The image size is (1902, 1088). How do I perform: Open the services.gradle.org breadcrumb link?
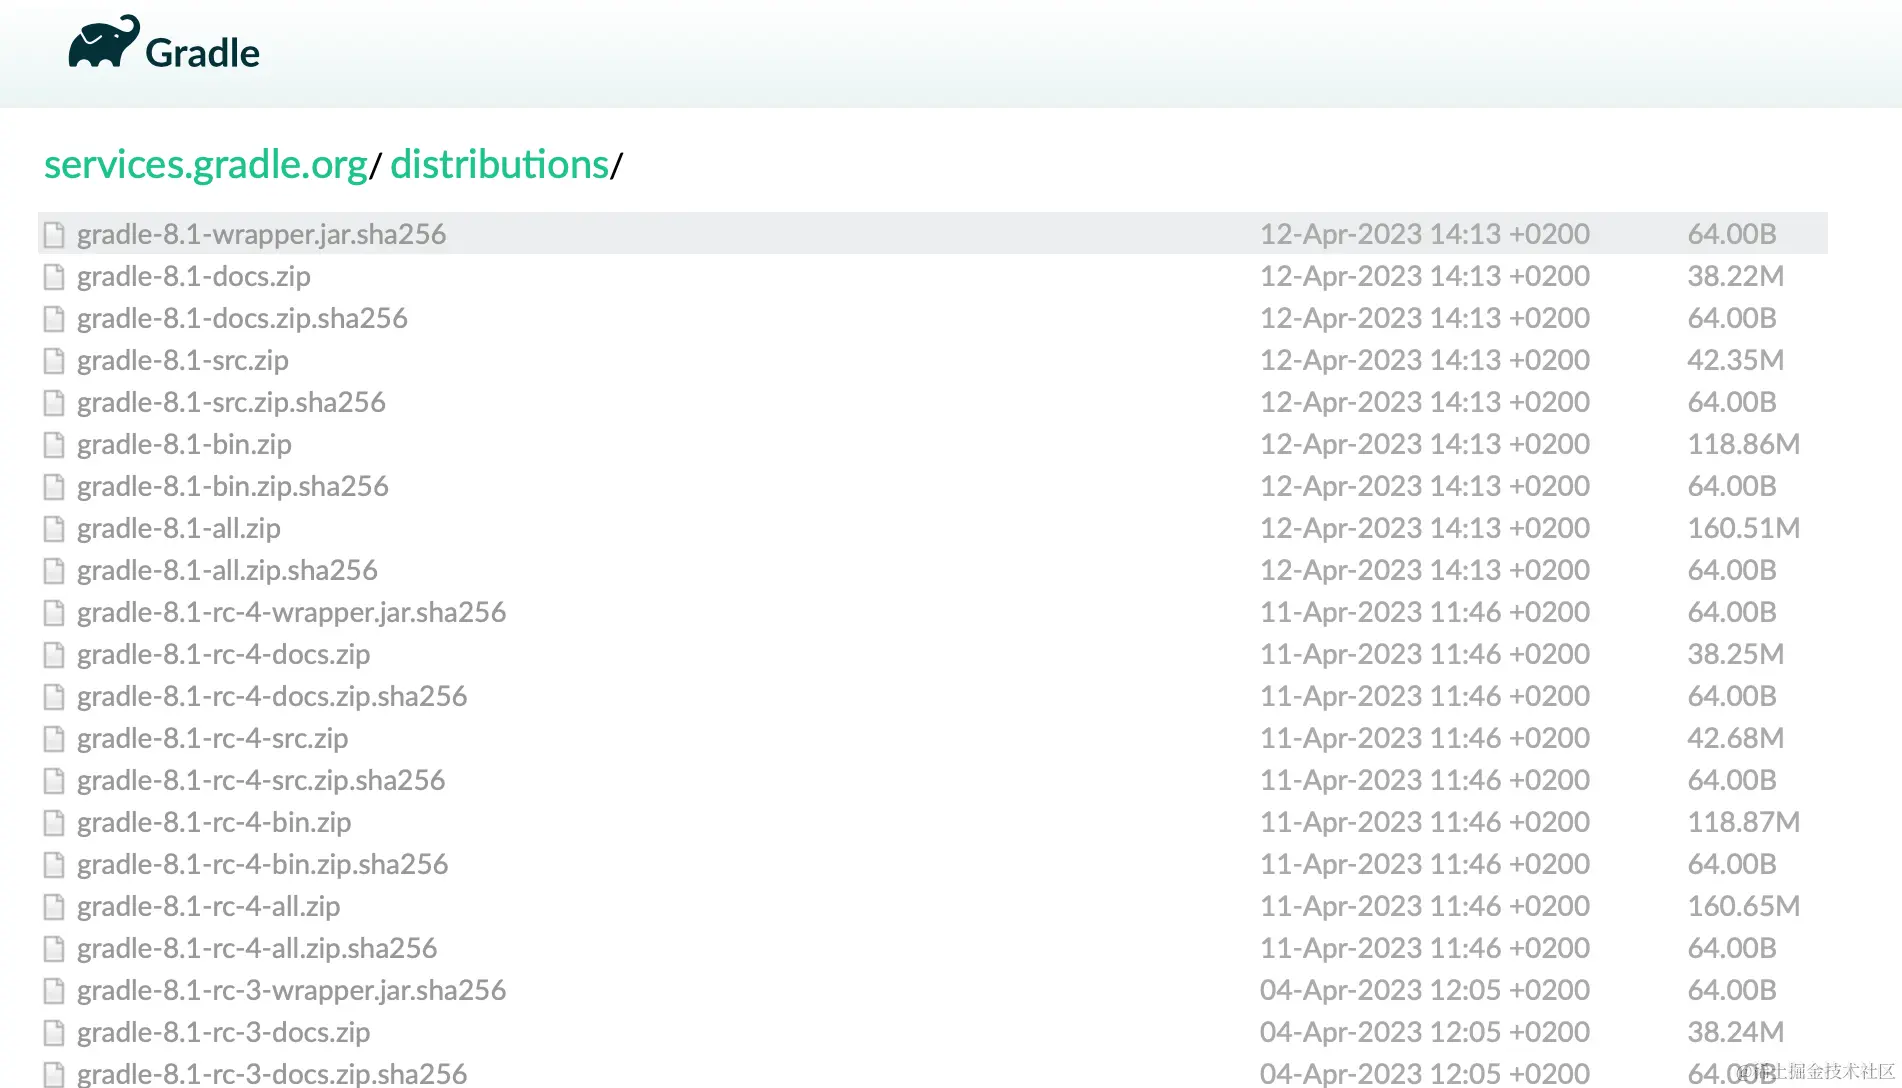(206, 165)
